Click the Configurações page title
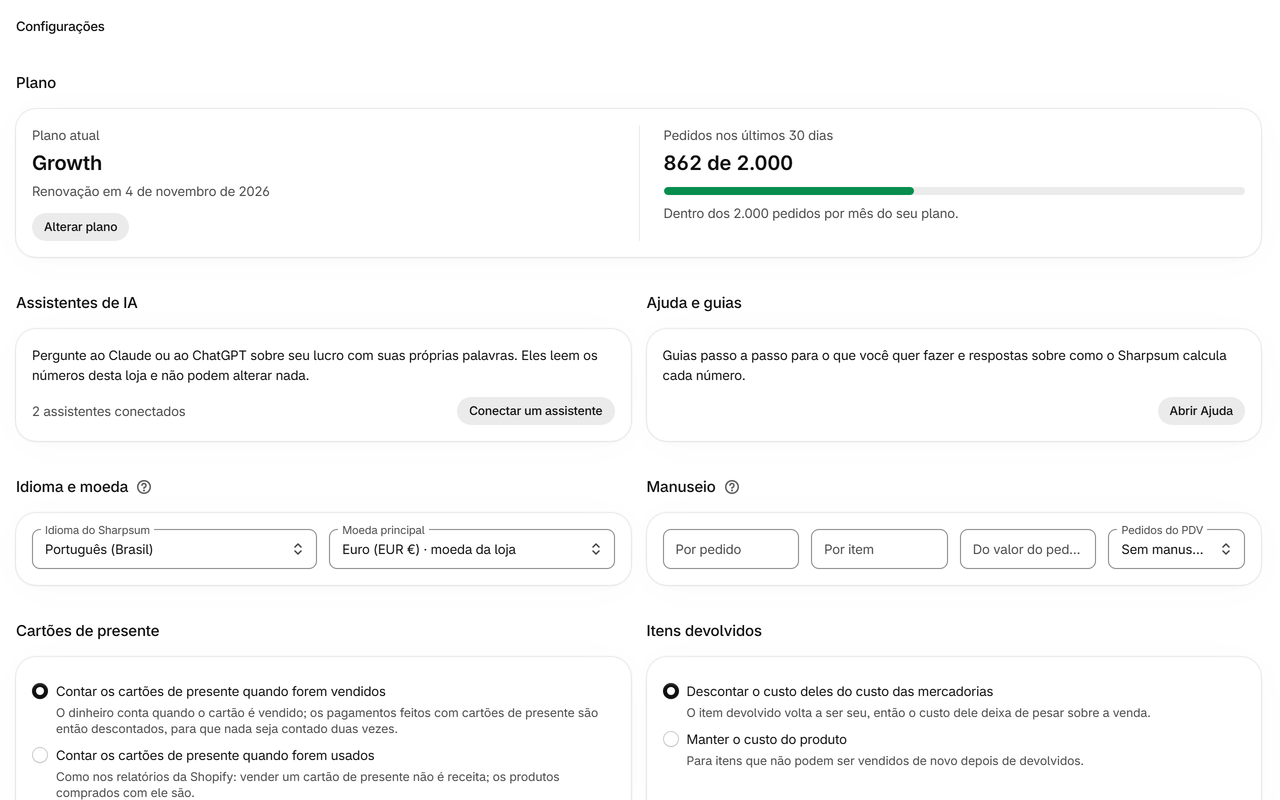The image size is (1280, 800). pyautogui.click(x=60, y=27)
